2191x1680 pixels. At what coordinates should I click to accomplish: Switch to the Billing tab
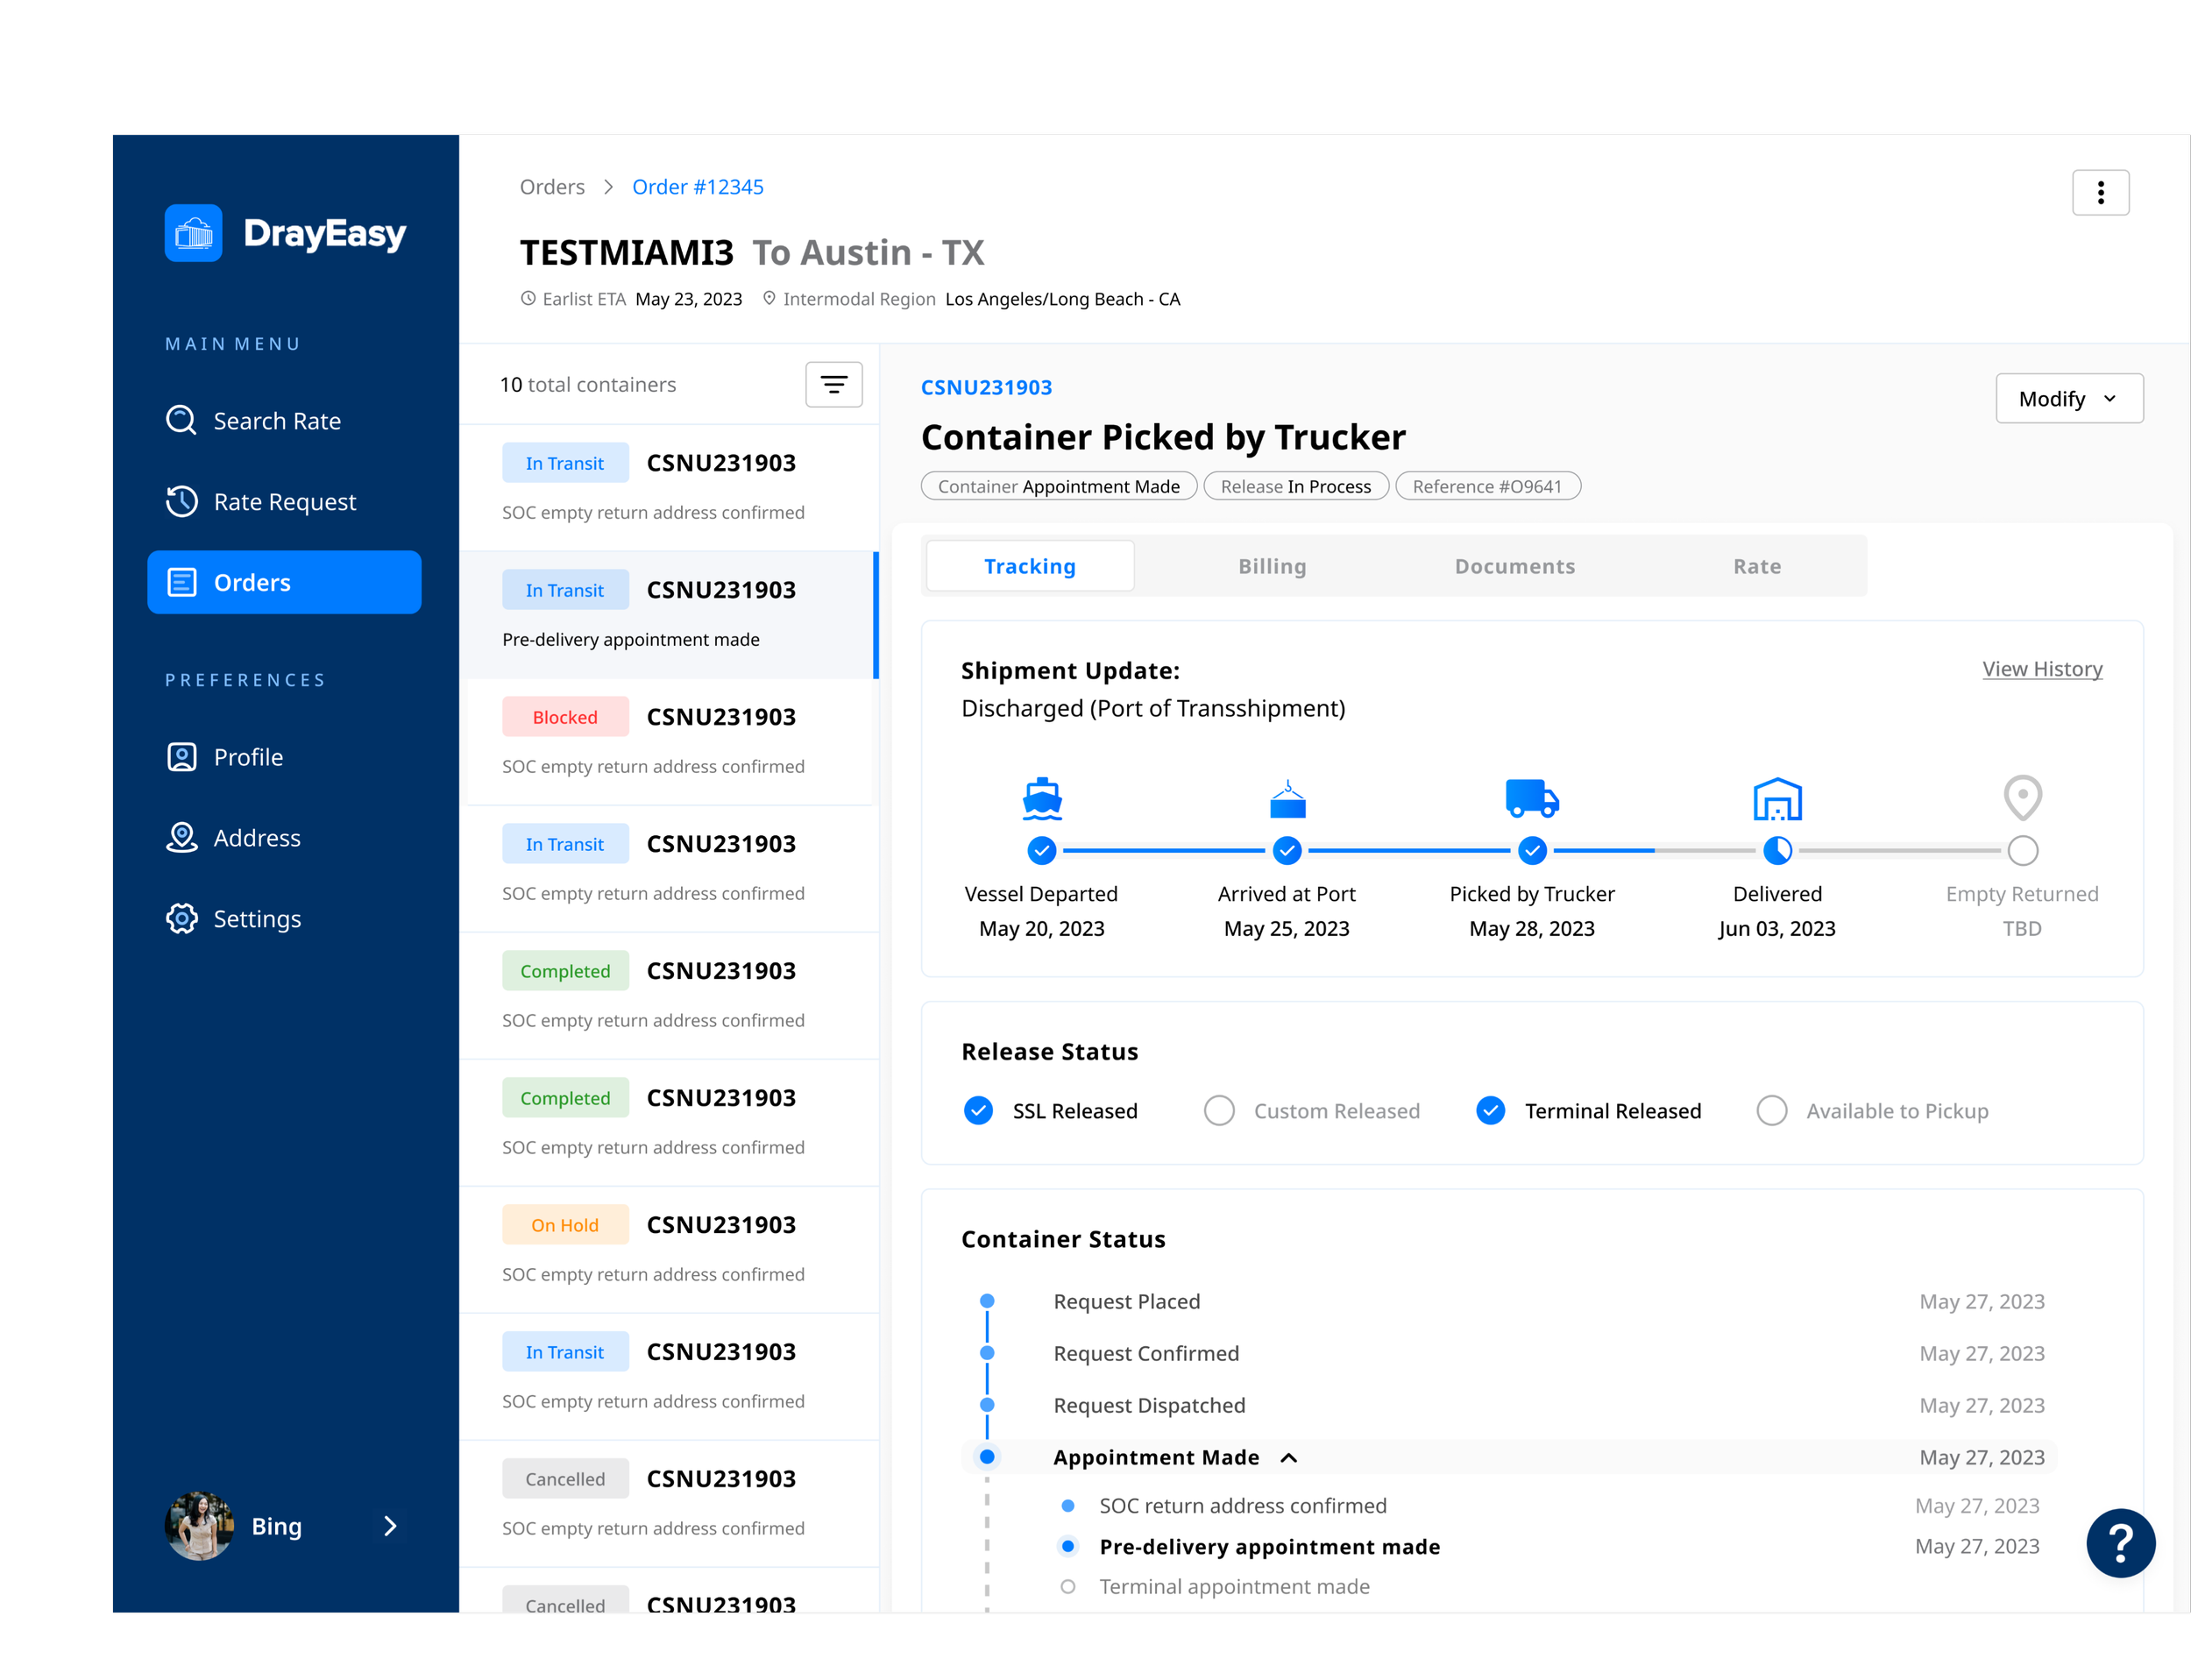1271,566
